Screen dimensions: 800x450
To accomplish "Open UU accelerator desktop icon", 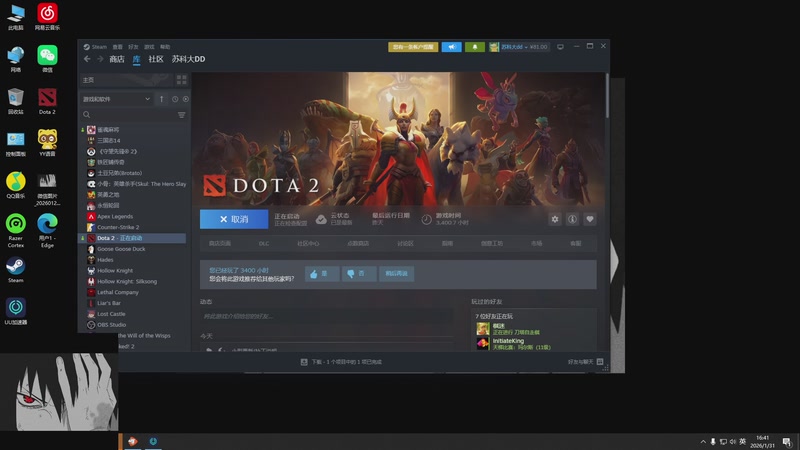I will point(16,312).
